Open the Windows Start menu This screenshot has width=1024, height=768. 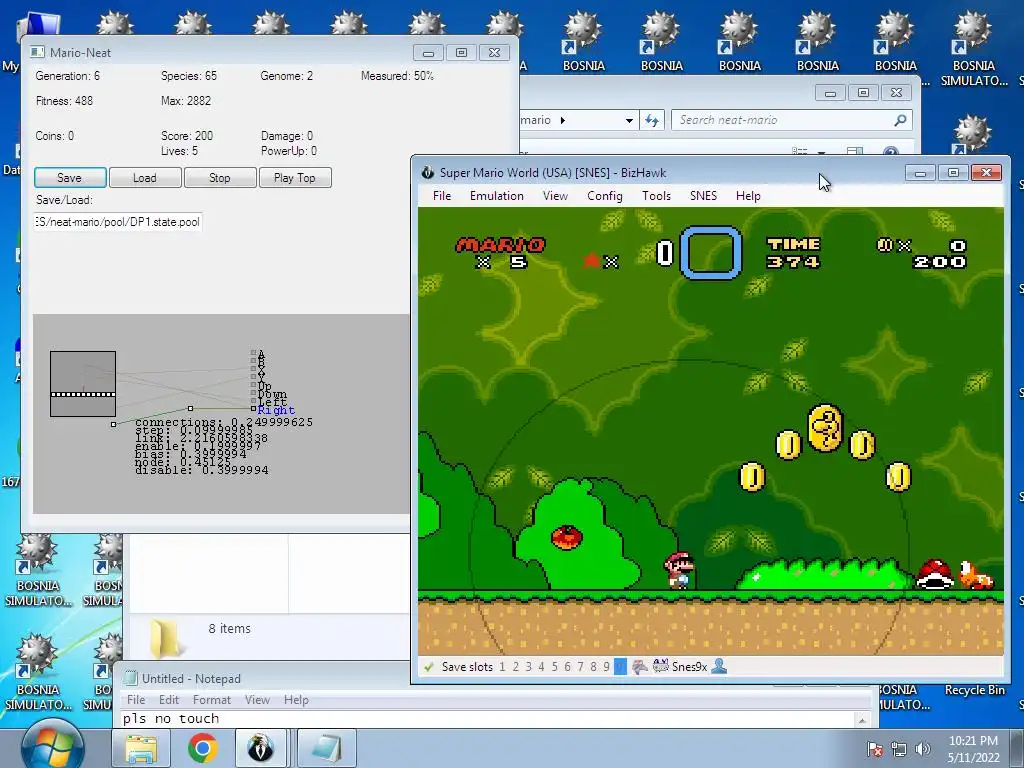click(52, 746)
